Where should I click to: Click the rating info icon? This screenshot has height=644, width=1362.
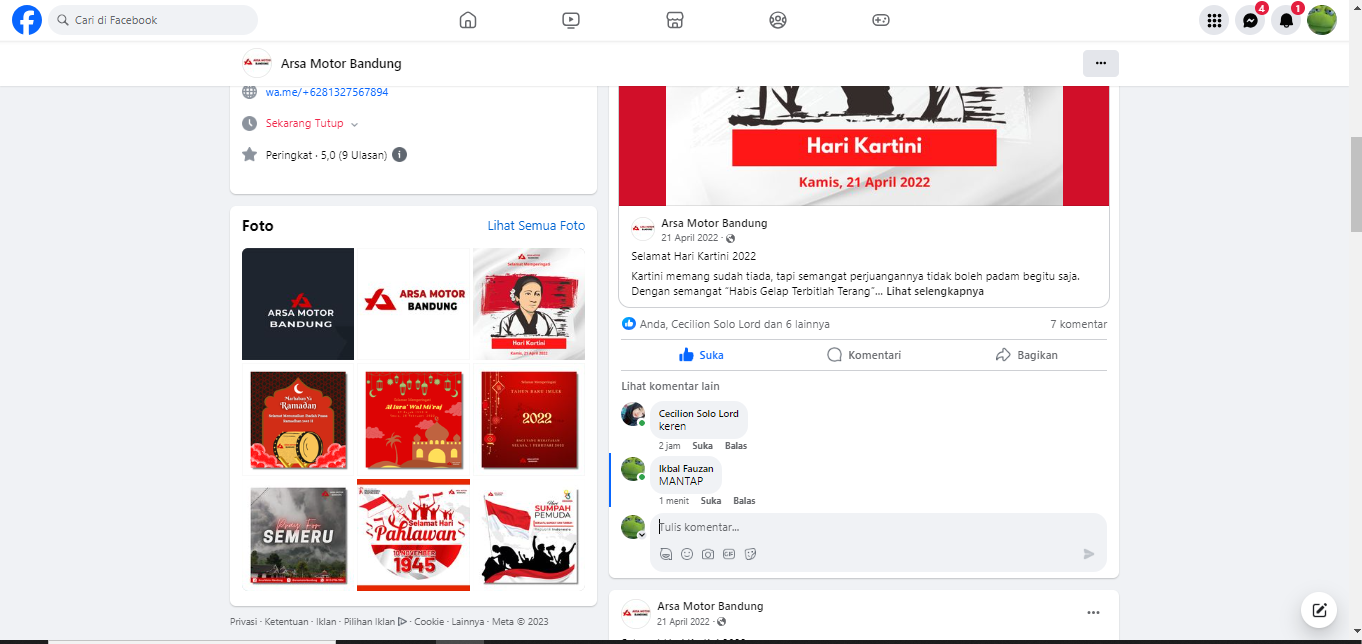(x=399, y=155)
